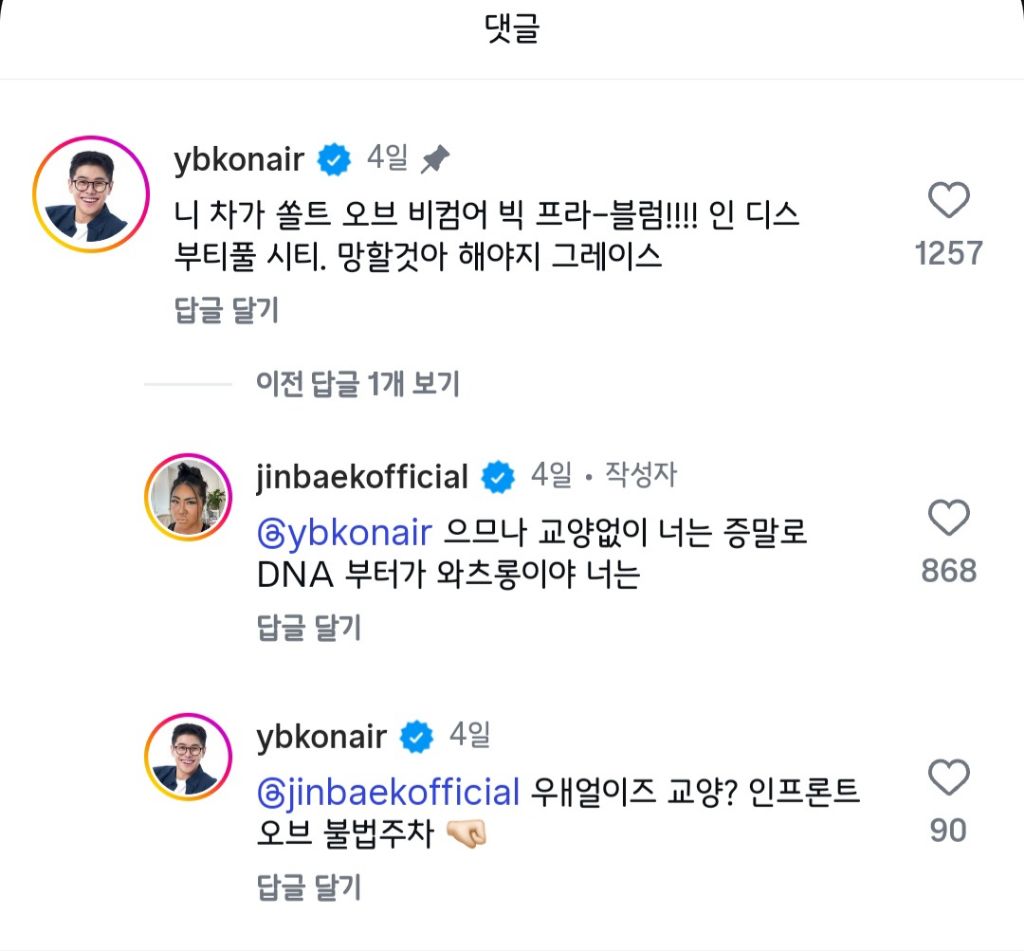The image size is (1024, 951).
Task: Like ybkonair's pinned comment heart icon
Action: (x=951, y=200)
